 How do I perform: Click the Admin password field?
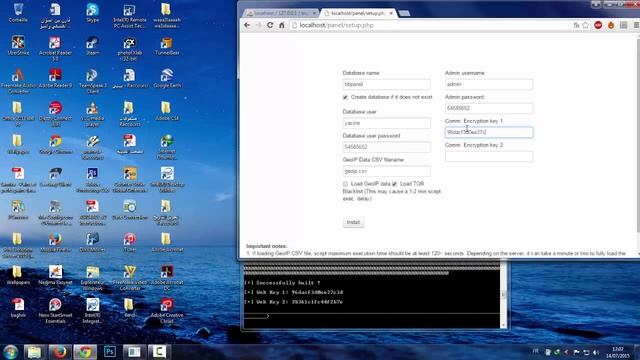point(489,108)
